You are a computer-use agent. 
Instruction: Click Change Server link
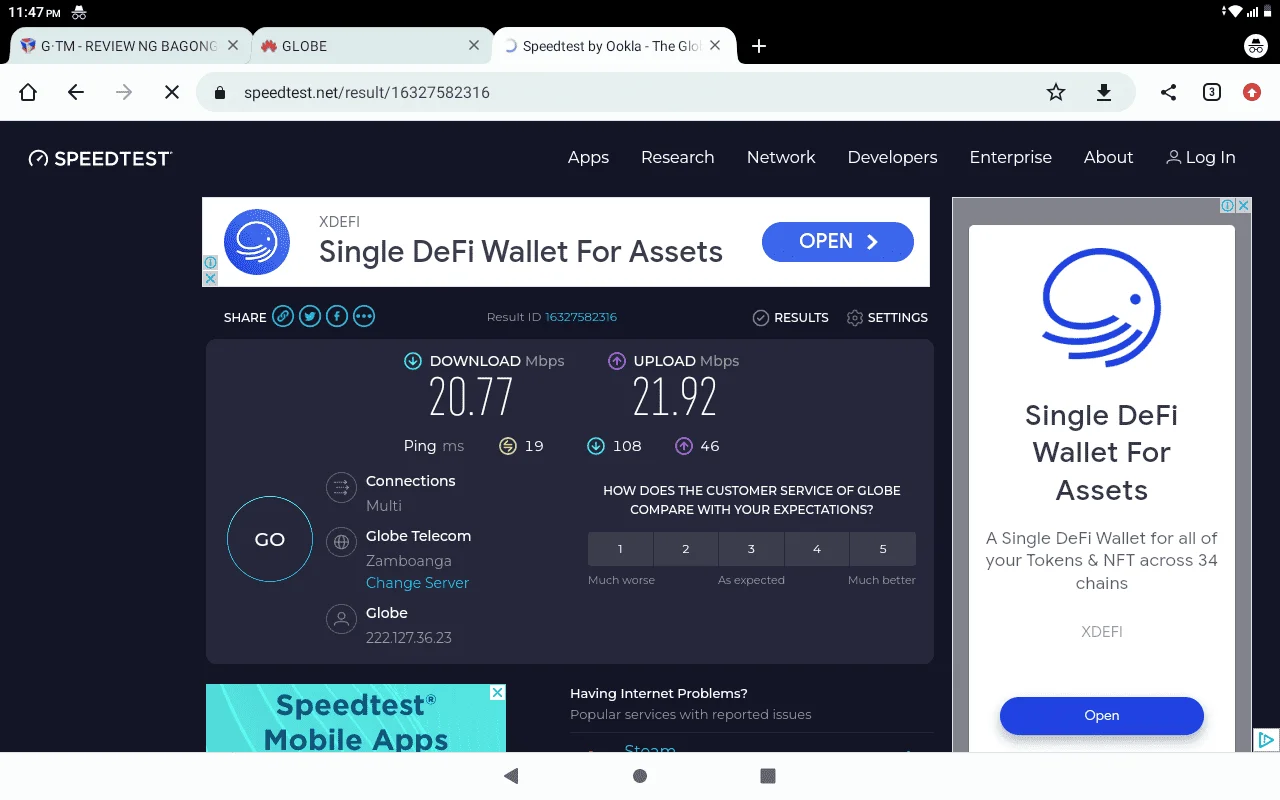click(x=417, y=583)
